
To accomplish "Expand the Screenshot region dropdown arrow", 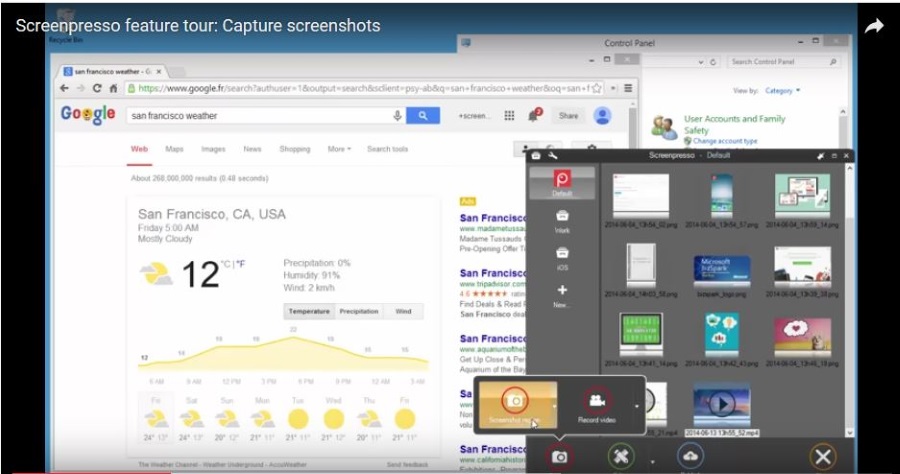I will coord(554,406).
